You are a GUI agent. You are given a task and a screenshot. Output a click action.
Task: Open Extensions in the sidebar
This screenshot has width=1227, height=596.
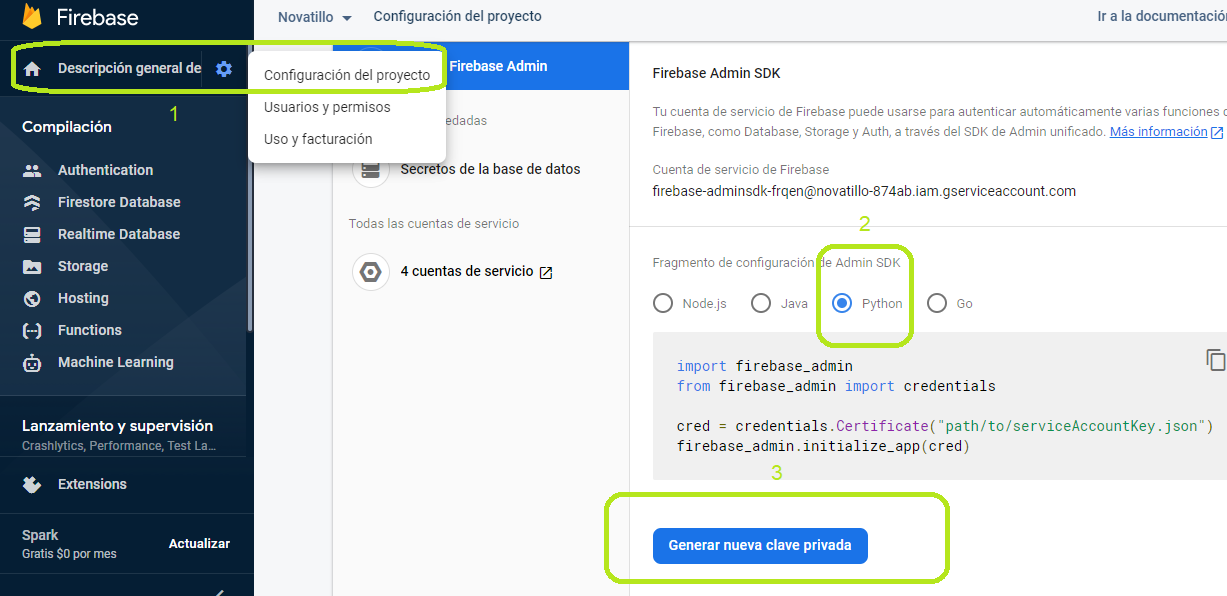point(92,484)
